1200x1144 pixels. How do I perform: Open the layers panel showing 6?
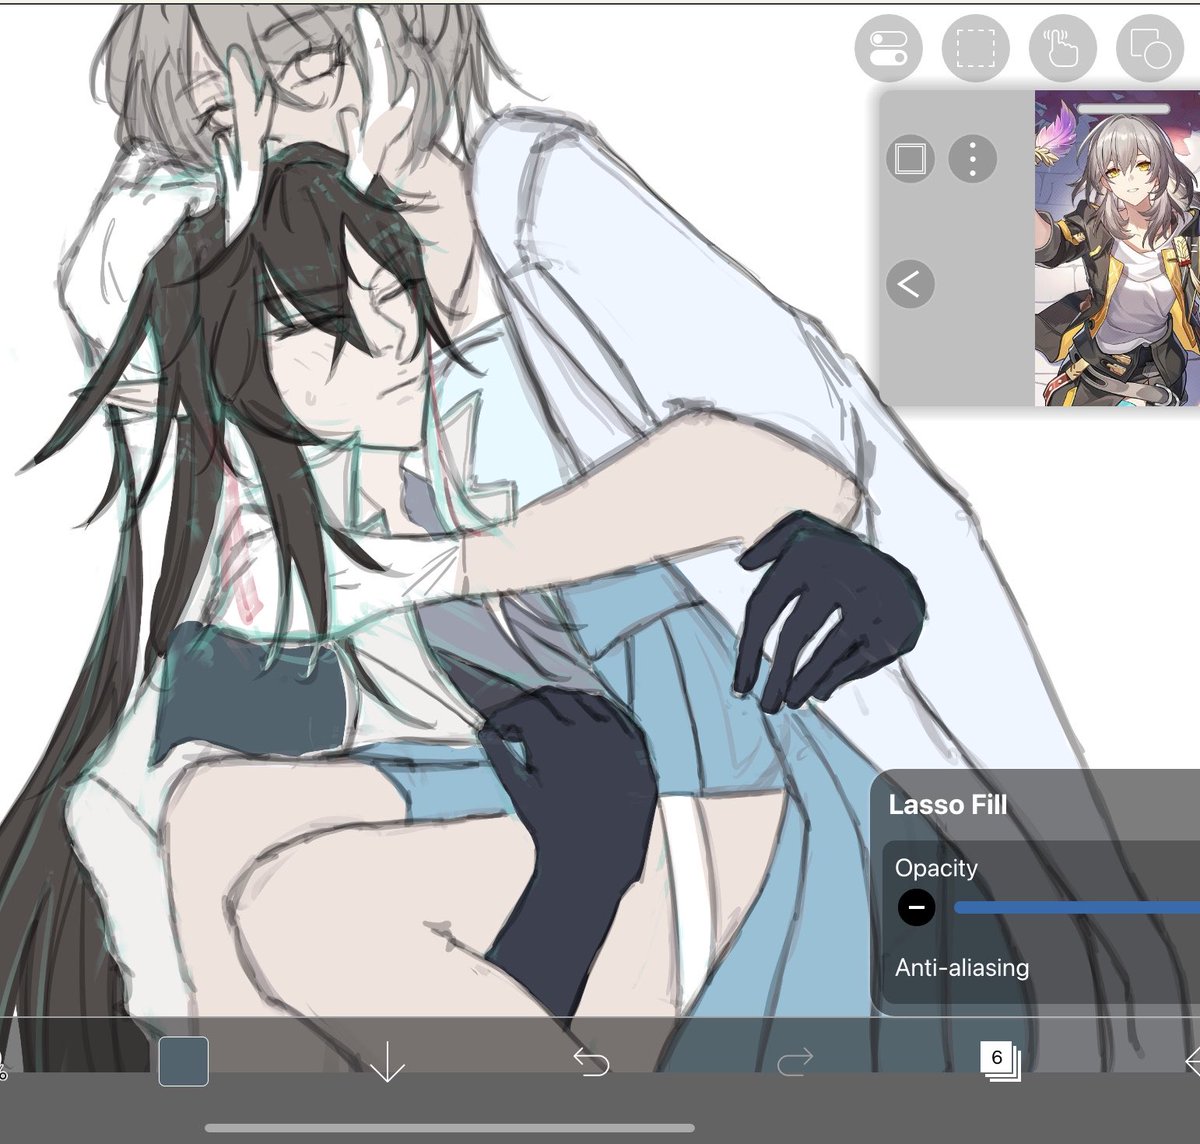click(x=1000, y=1061)
